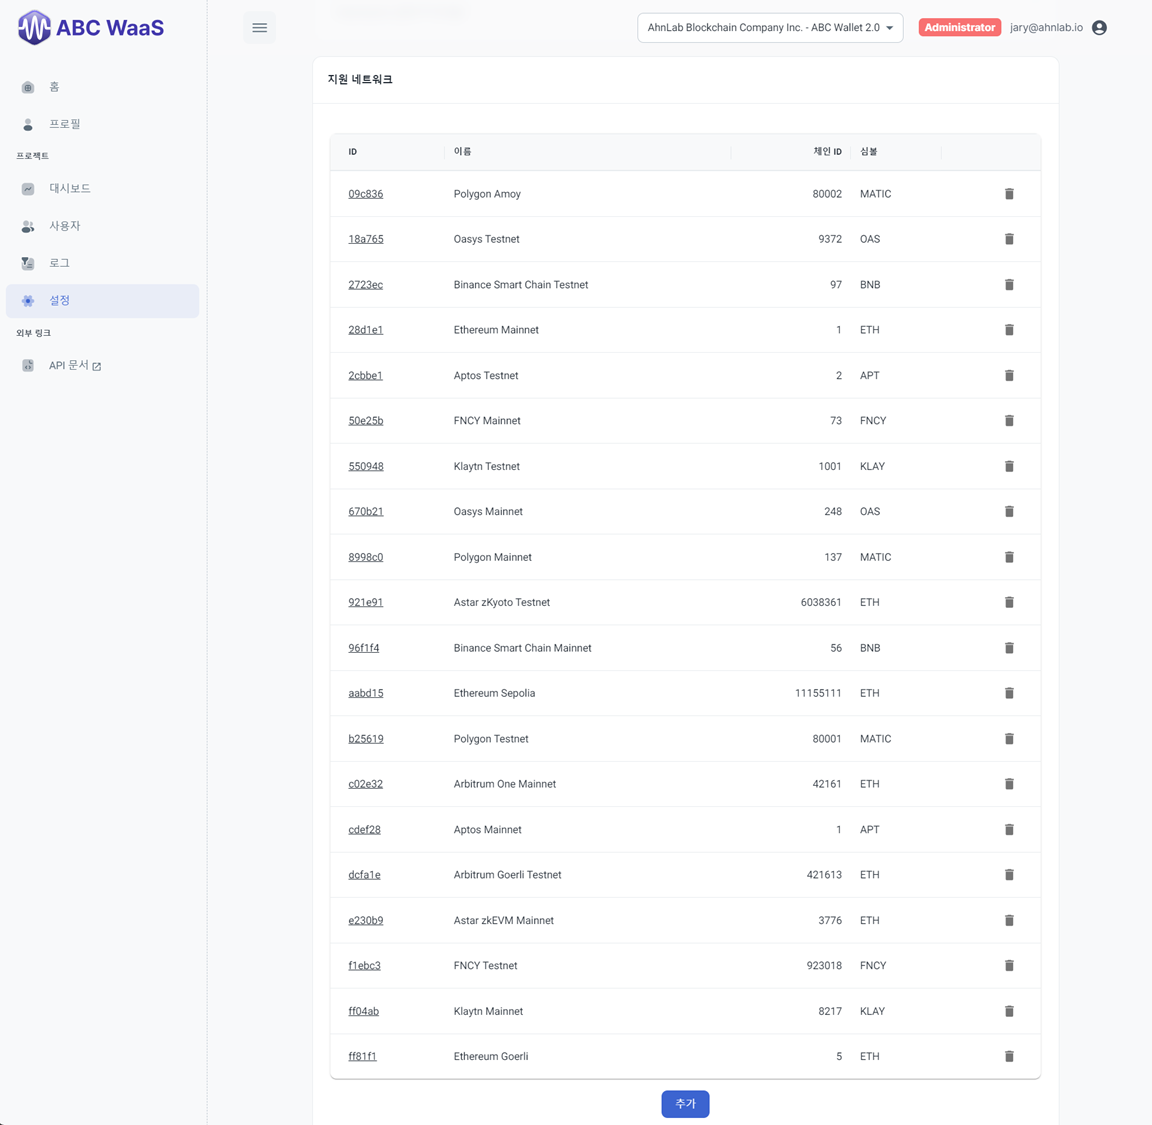Open network ID link 2cbbe1

click(365, 375)
